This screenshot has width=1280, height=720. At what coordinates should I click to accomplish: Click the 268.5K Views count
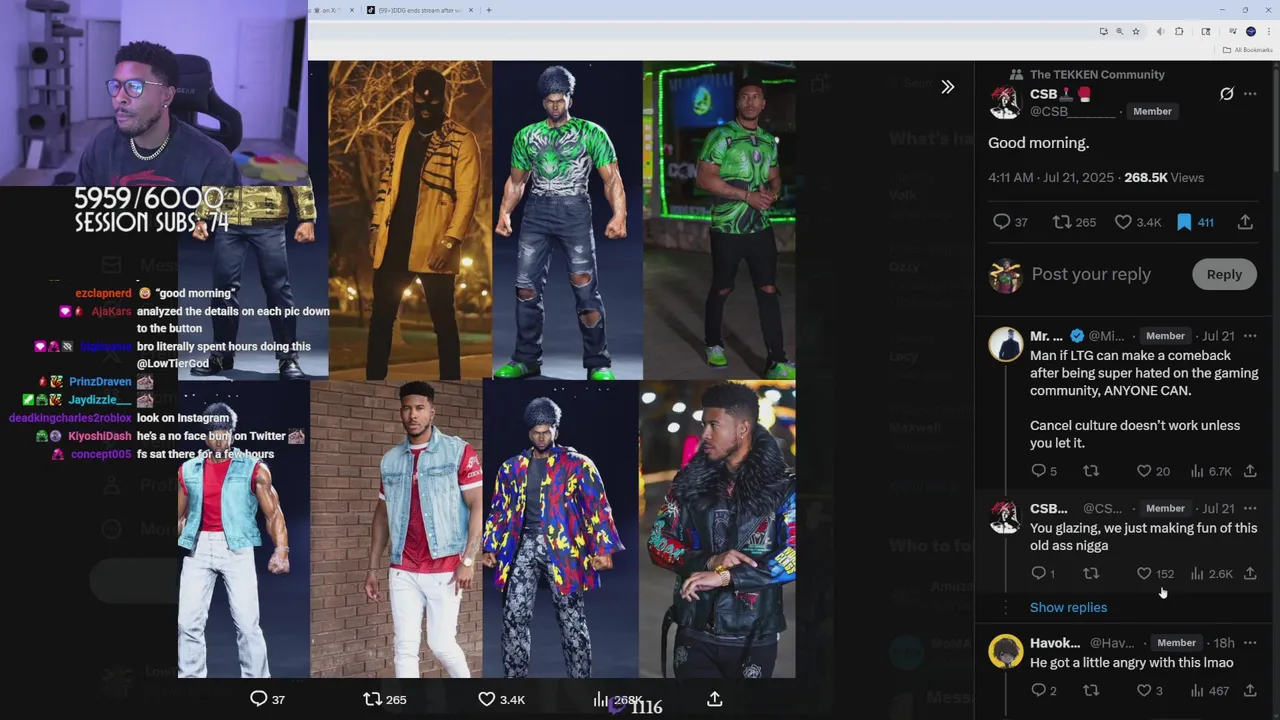coord(1164,177)
